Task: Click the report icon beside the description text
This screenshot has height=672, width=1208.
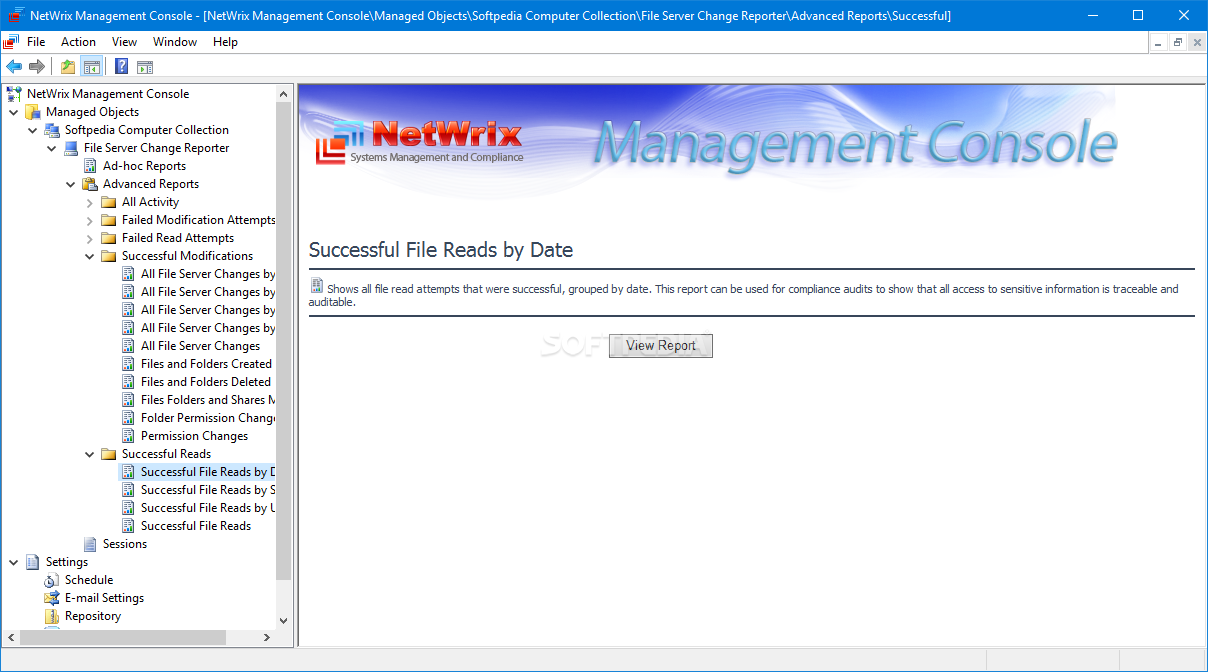Action: pos(317,286)
